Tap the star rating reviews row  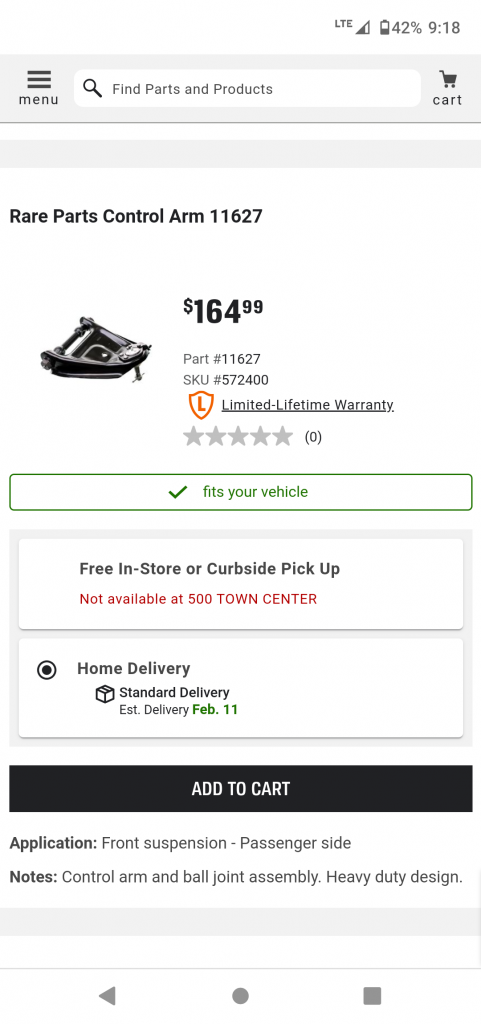coord(253,436)
